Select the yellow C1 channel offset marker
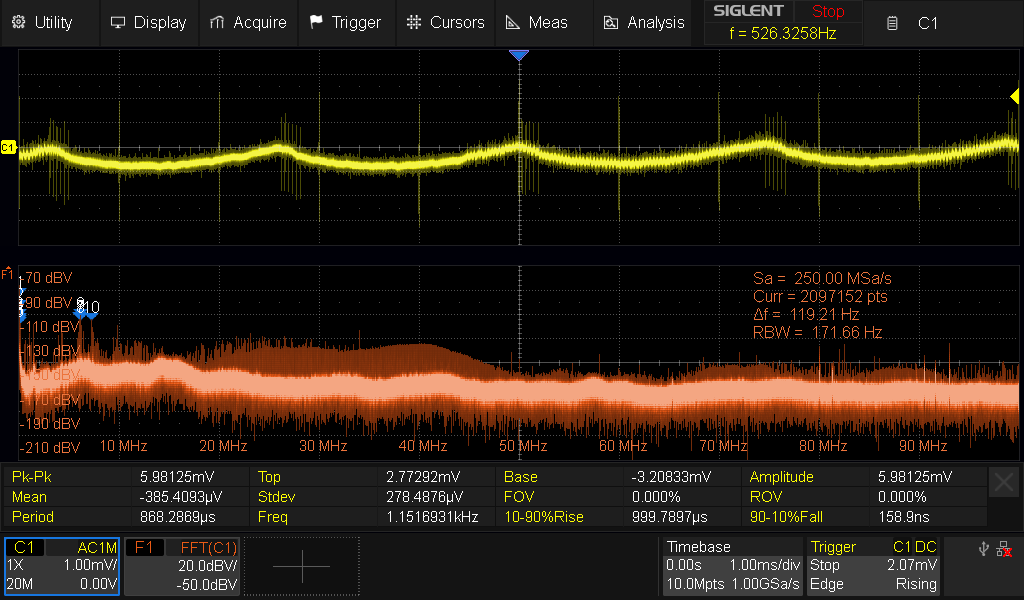The image size is (1024, 600). tap(8, 148)
